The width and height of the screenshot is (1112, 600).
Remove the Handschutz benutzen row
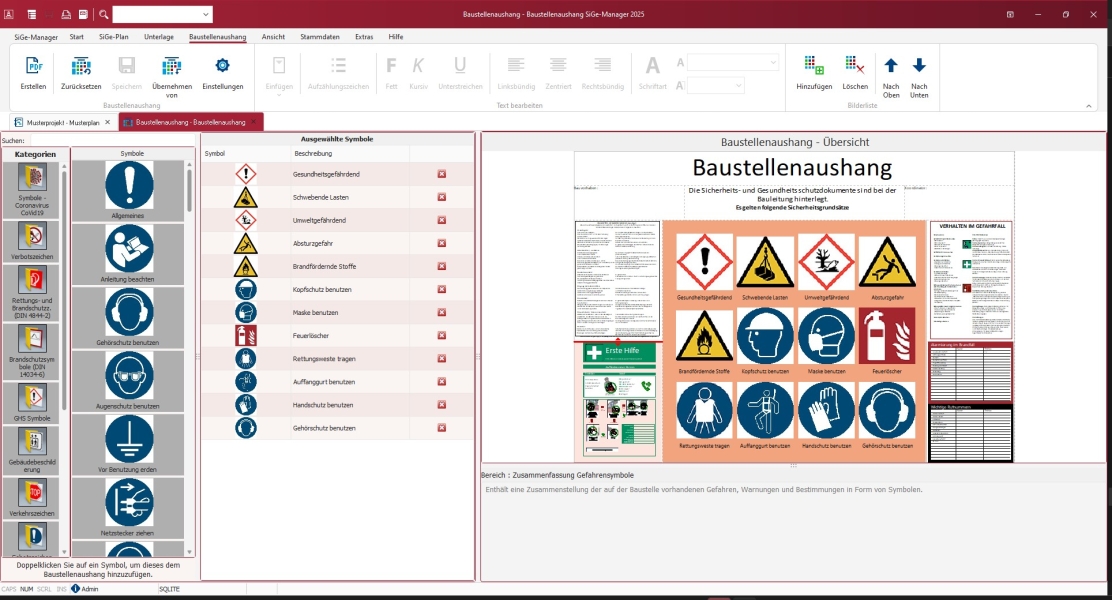(x=442, y=405)
